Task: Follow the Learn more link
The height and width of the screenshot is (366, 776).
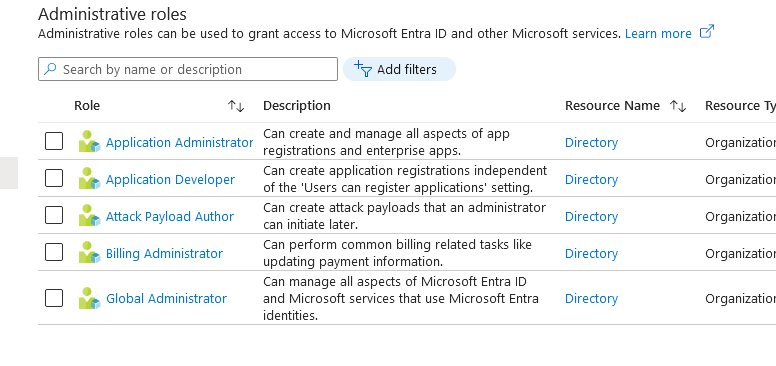Action: pyautogui.click(x=658, y=34)
